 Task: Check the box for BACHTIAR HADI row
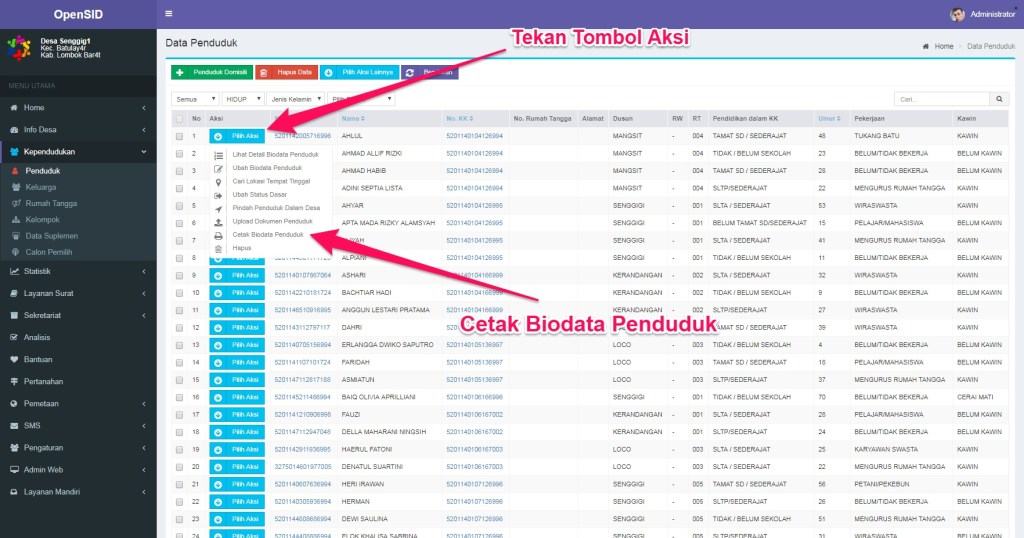pyautogui.click(x=179, y=293)
